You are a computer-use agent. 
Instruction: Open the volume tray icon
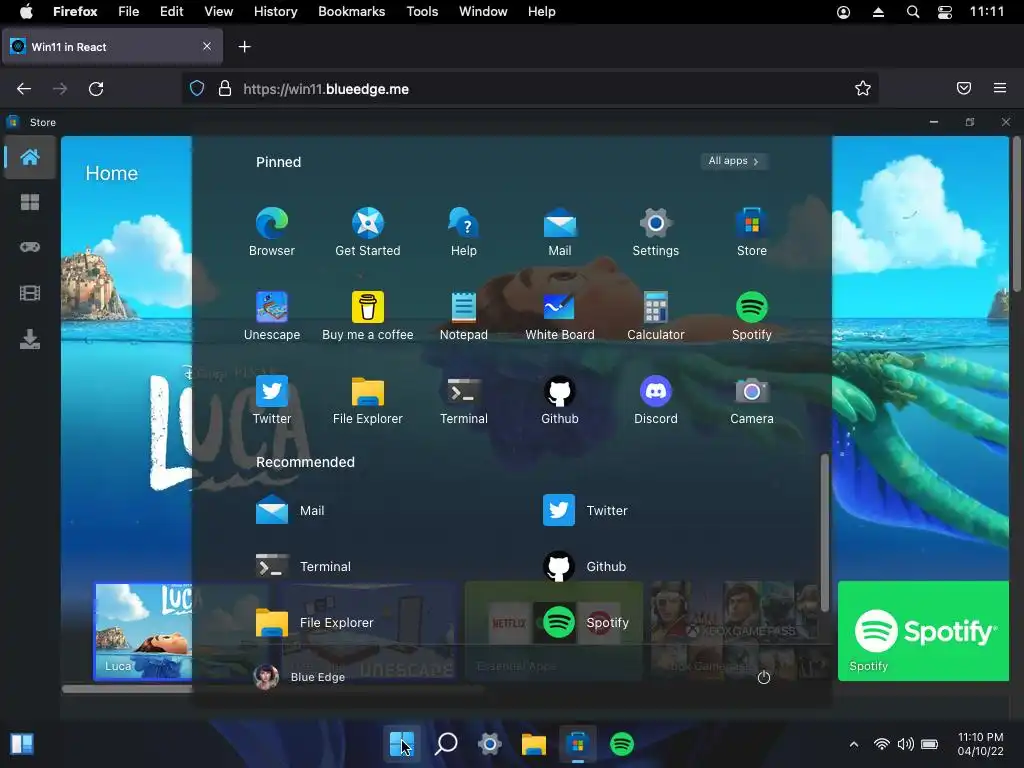(905, 744)
